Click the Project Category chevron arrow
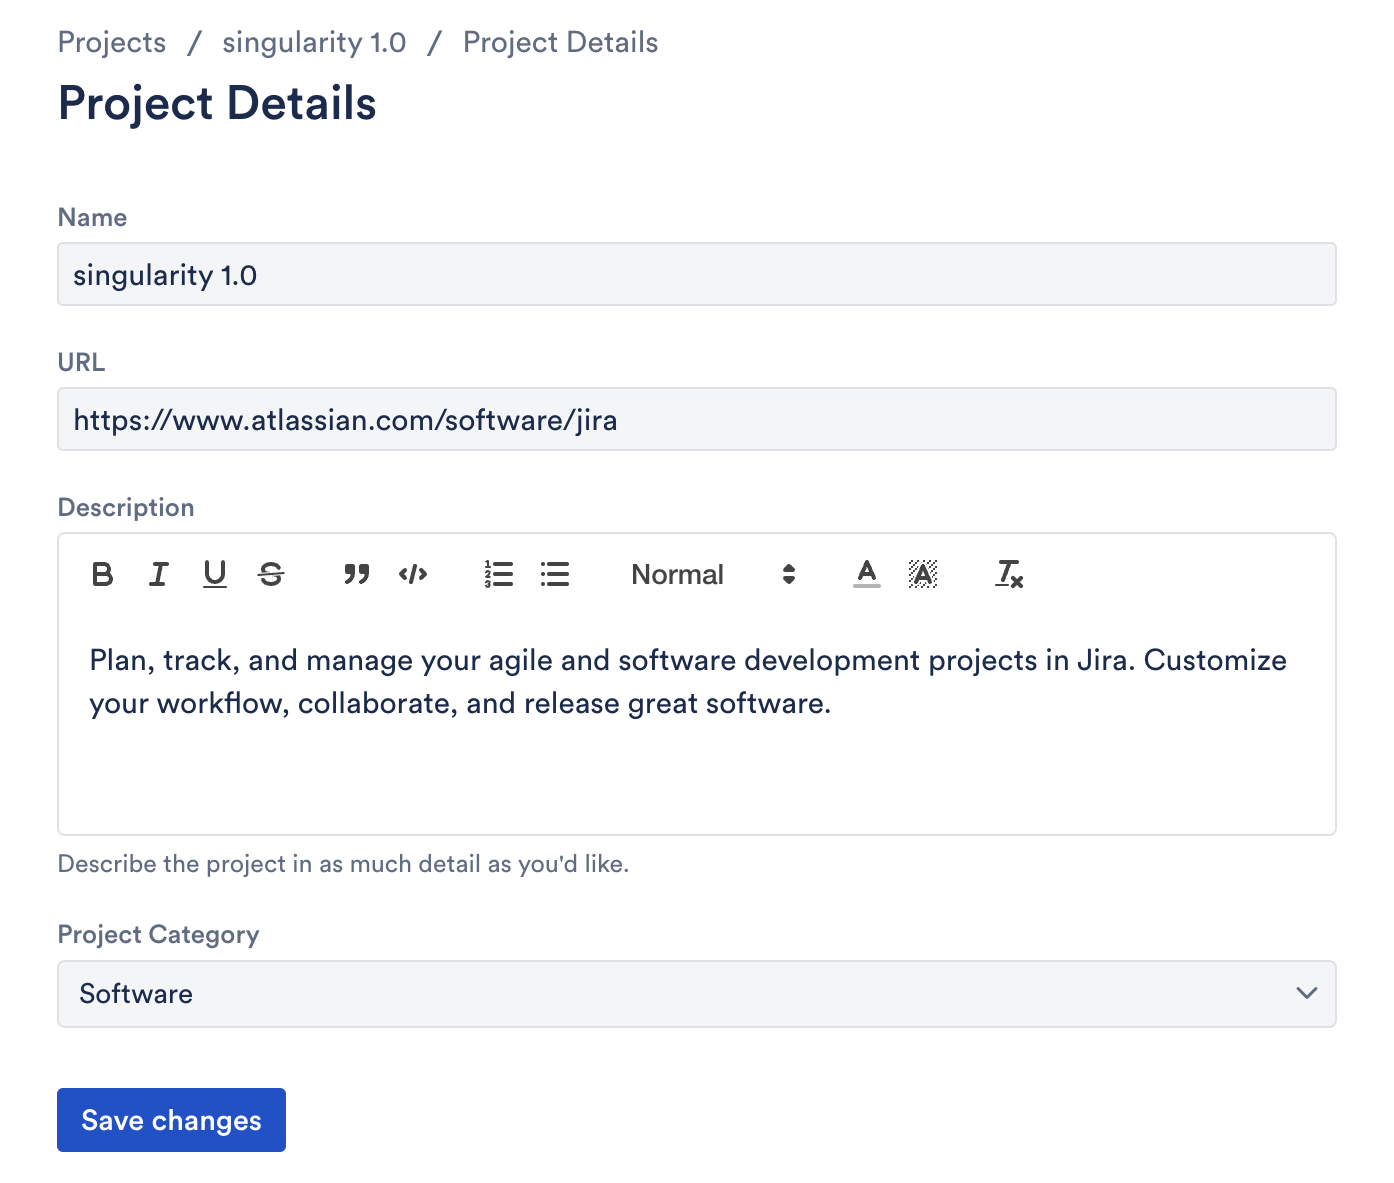This screenshot has width=1394, height=1183. click(x=1306, y=994)
